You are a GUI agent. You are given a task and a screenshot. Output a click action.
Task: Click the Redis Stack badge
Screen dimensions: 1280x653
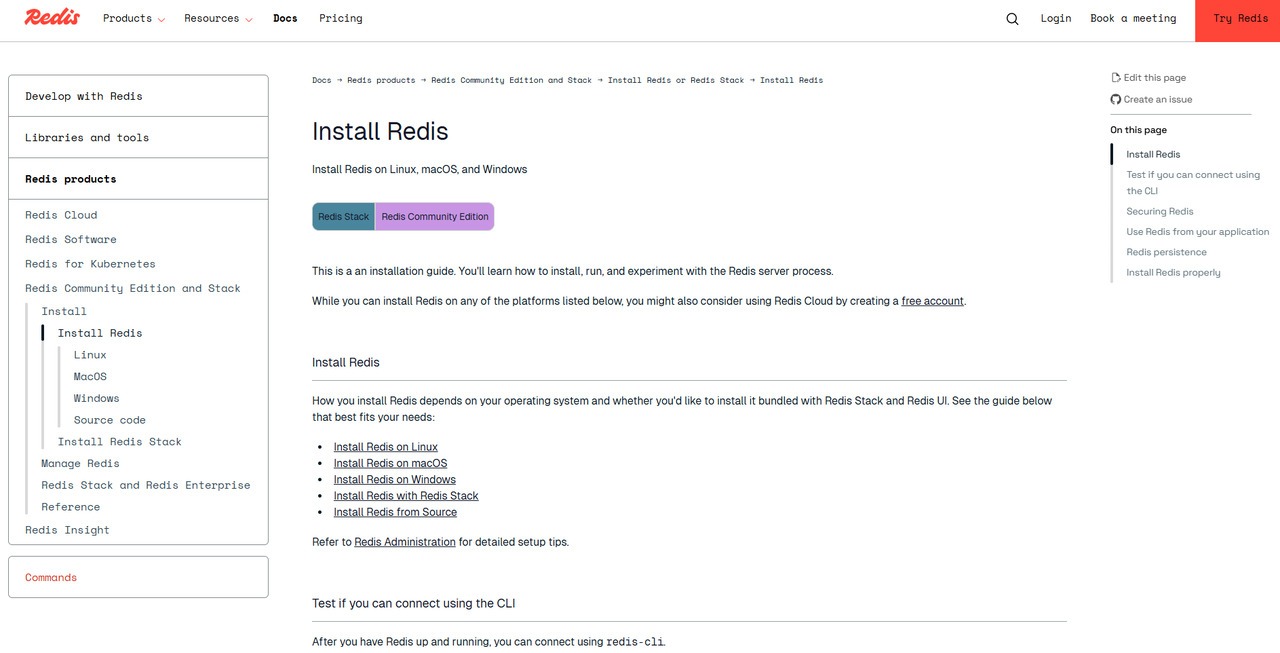[x=343, y=217]
